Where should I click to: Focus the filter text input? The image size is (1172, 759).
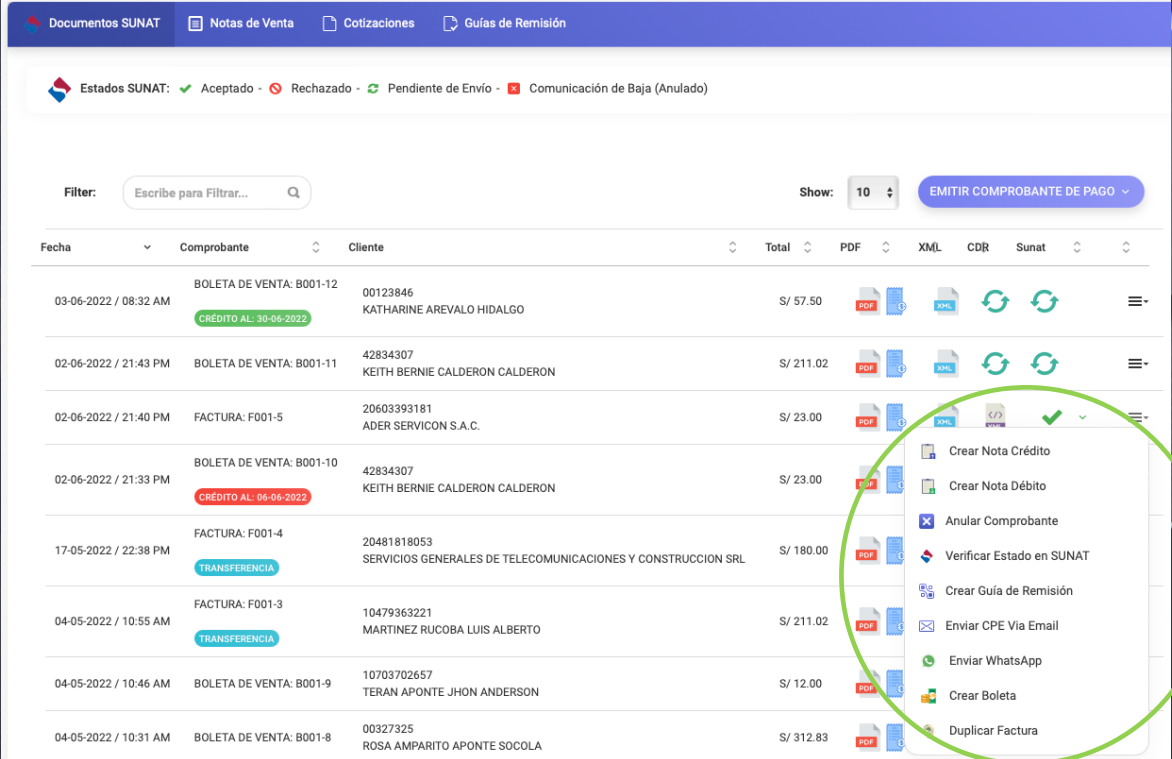pyautogui.click(x=205, y=193)
